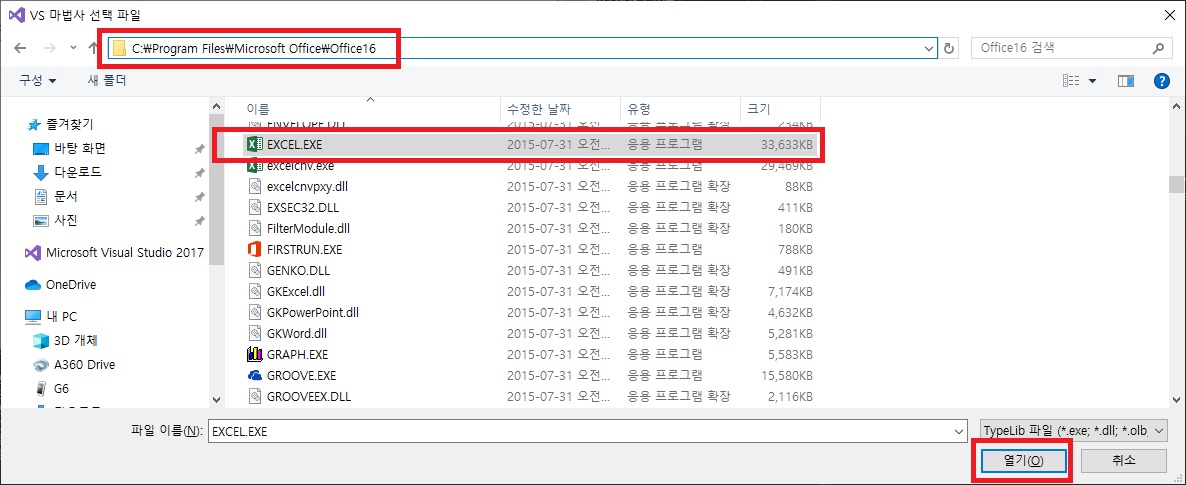Select EXSEC32.DLL in the list

click(x=301, y=207)
